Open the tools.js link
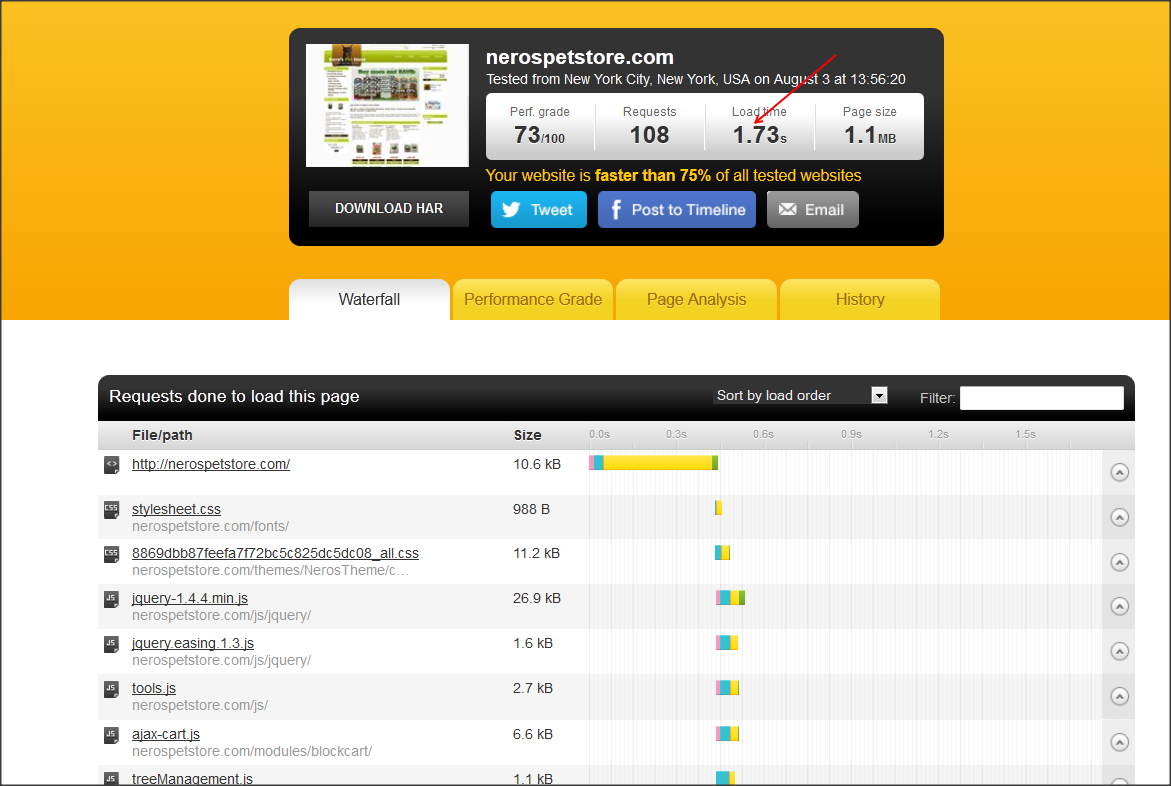 [154, 688]
